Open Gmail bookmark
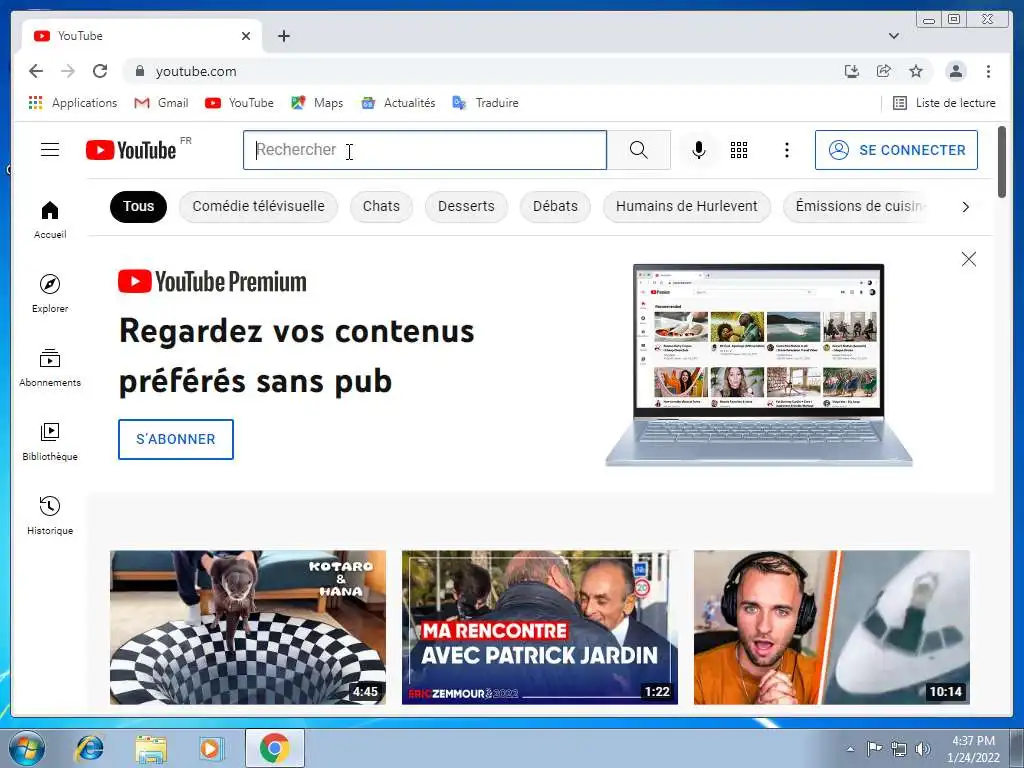Screen dimensions: 1024x768 pyautogui.click(x=161, y=103)
